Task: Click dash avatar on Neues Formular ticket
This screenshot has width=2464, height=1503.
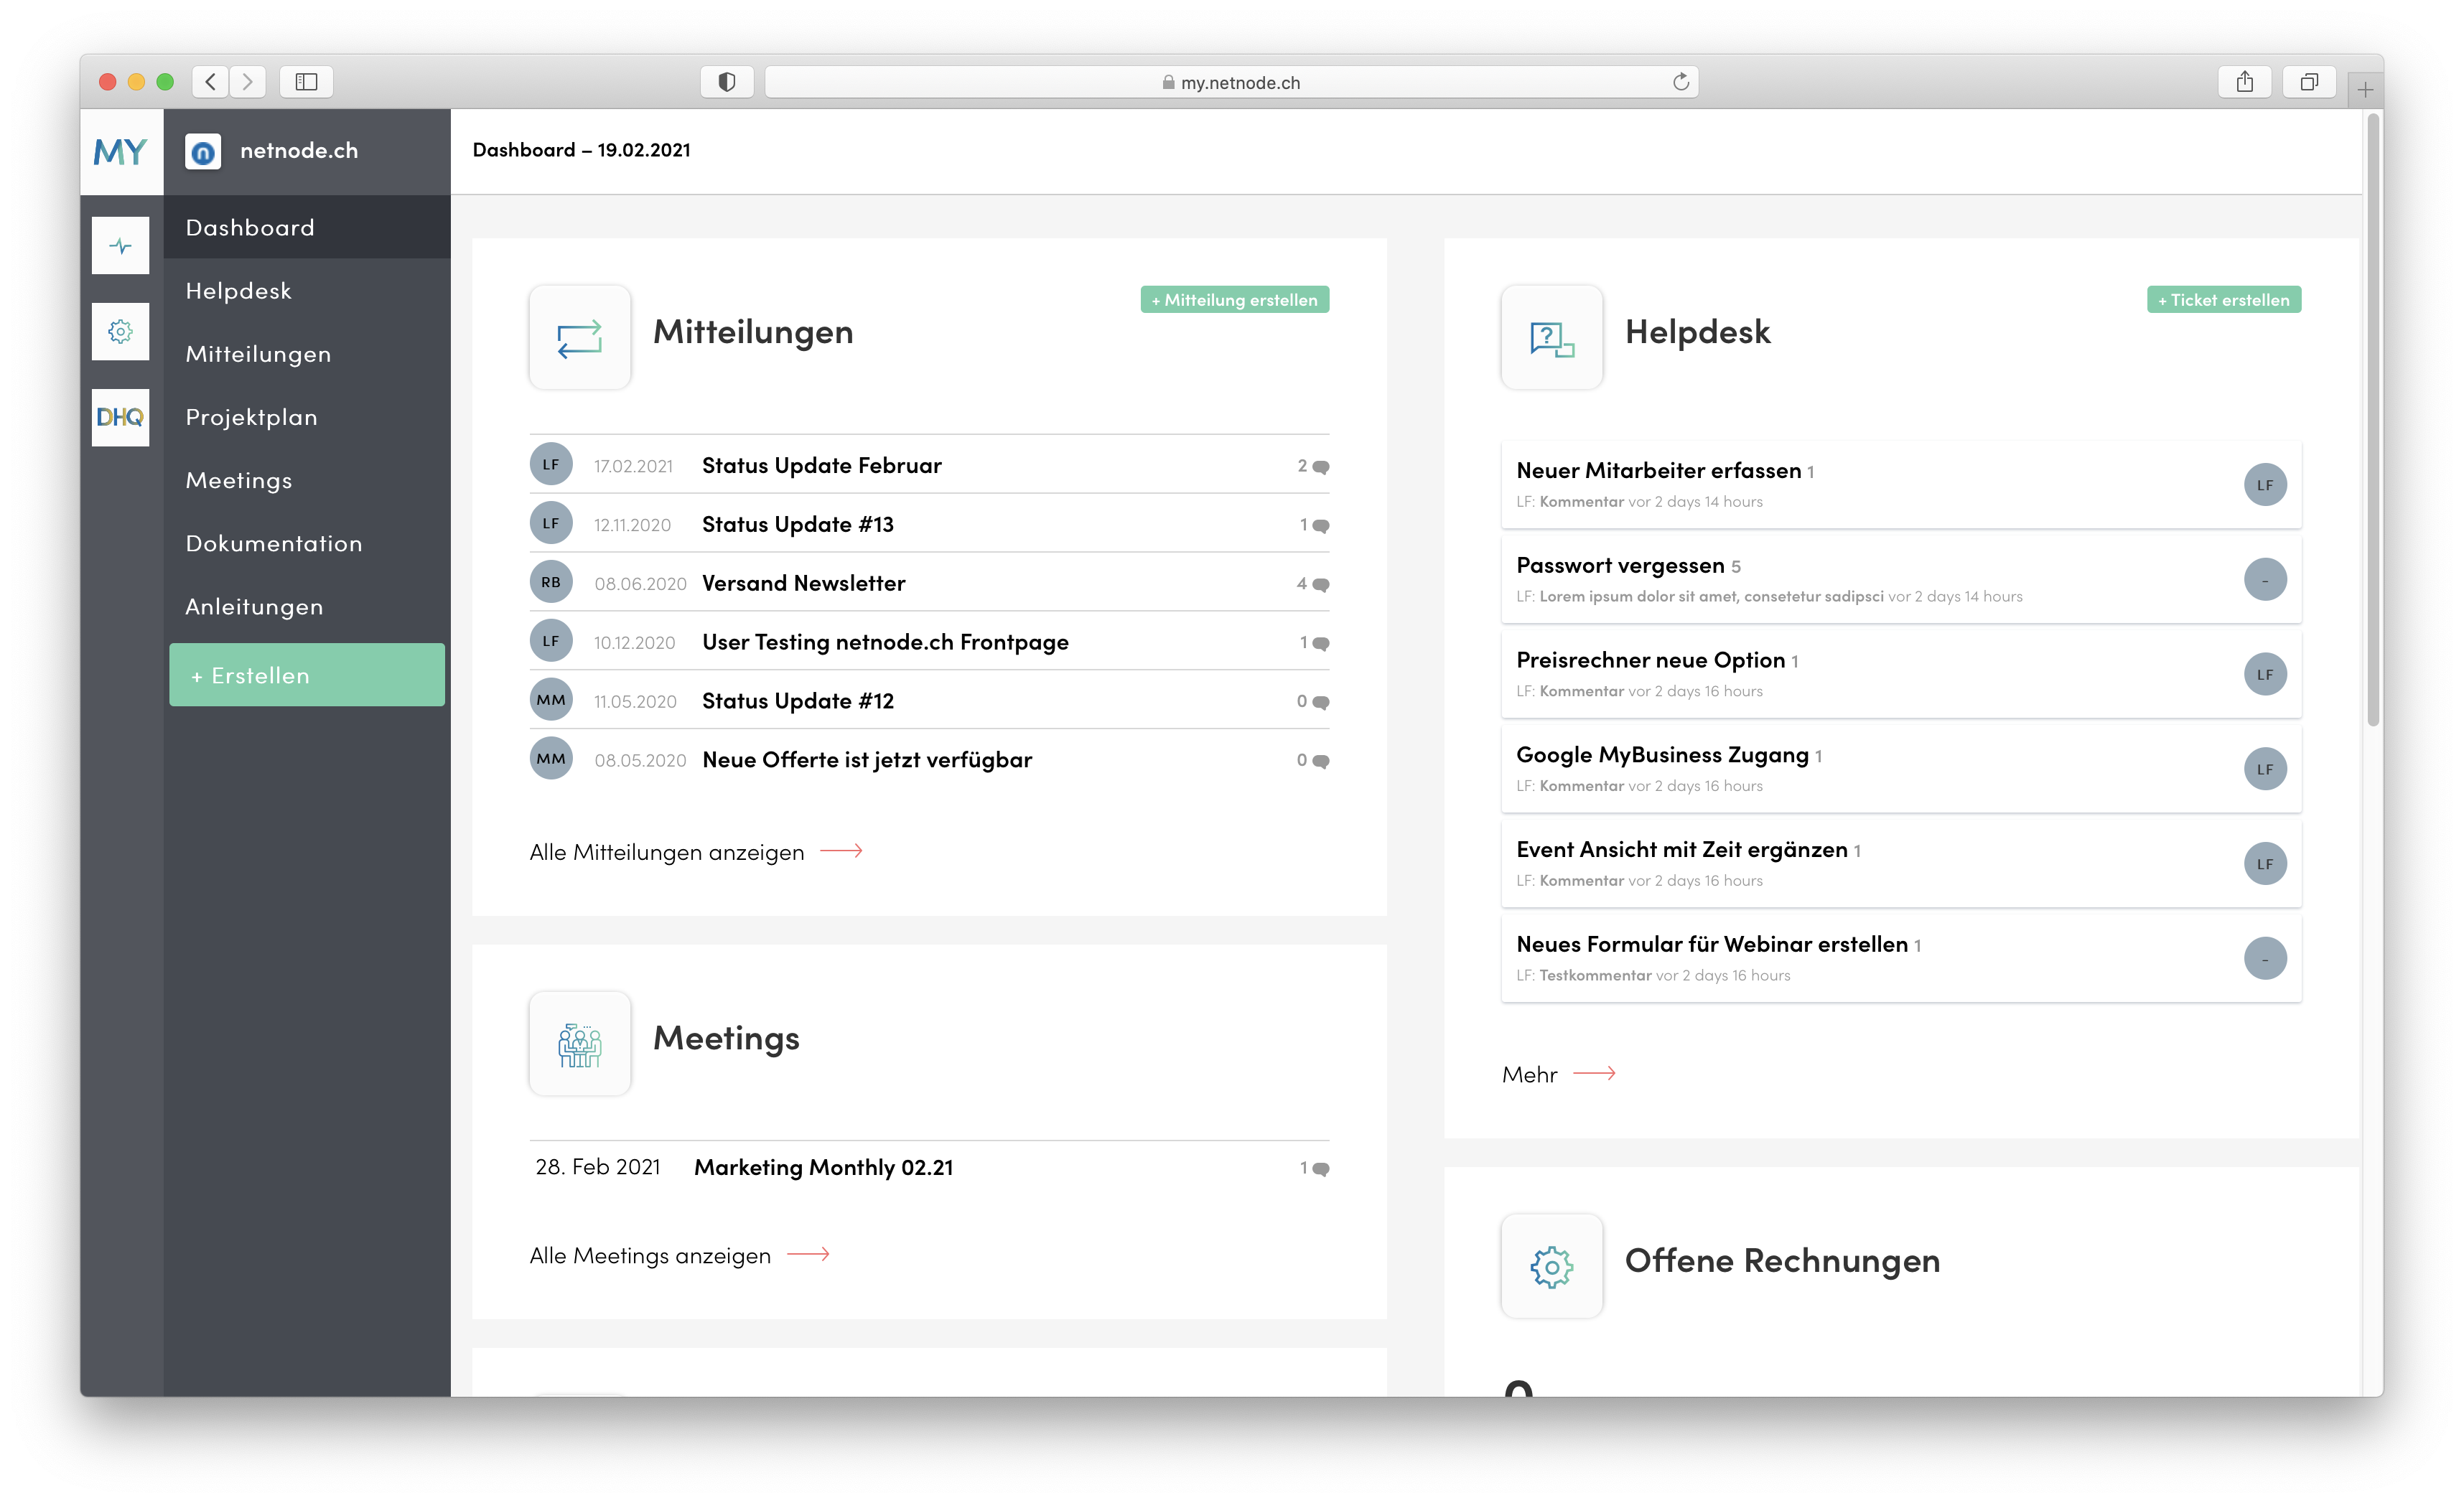Action: 2265,959
